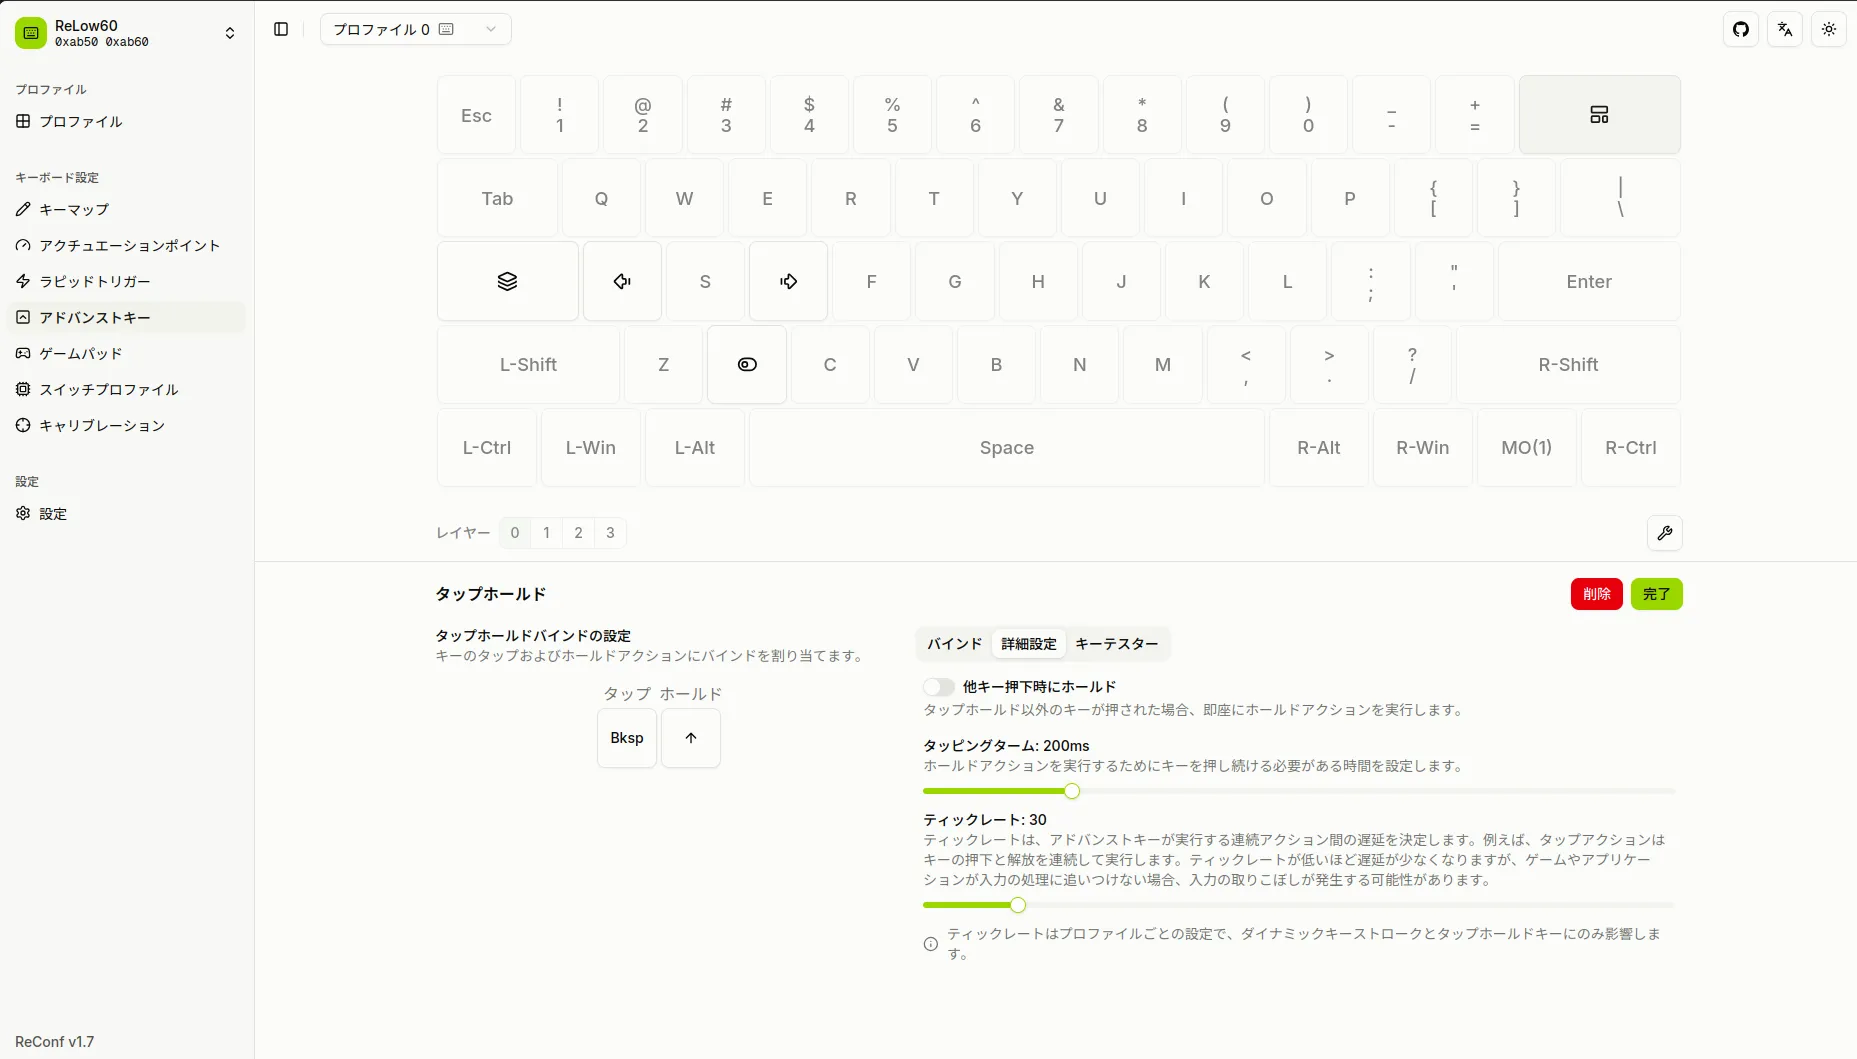The image size is (1857, 1059).
Task: Select the L-Alt key
Action: [x=695, y=447]
